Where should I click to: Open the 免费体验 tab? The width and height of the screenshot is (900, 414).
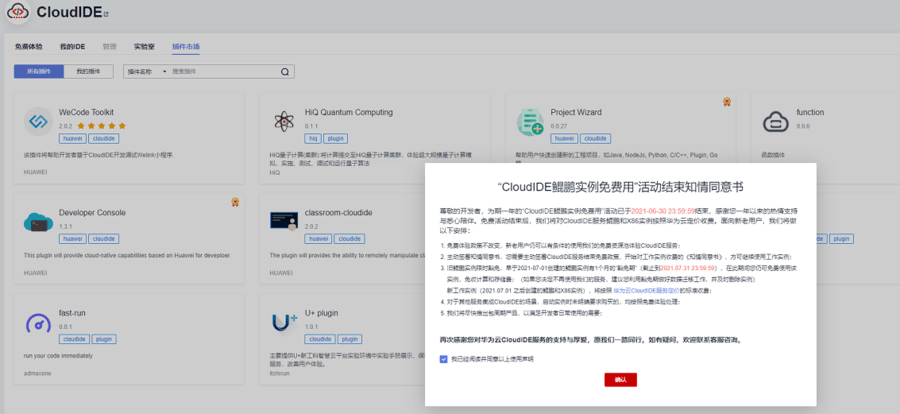point(28,47)
